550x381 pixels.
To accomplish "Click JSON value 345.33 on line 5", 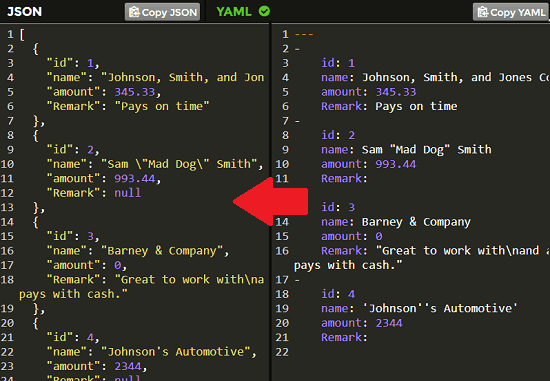I will [135, 92].
